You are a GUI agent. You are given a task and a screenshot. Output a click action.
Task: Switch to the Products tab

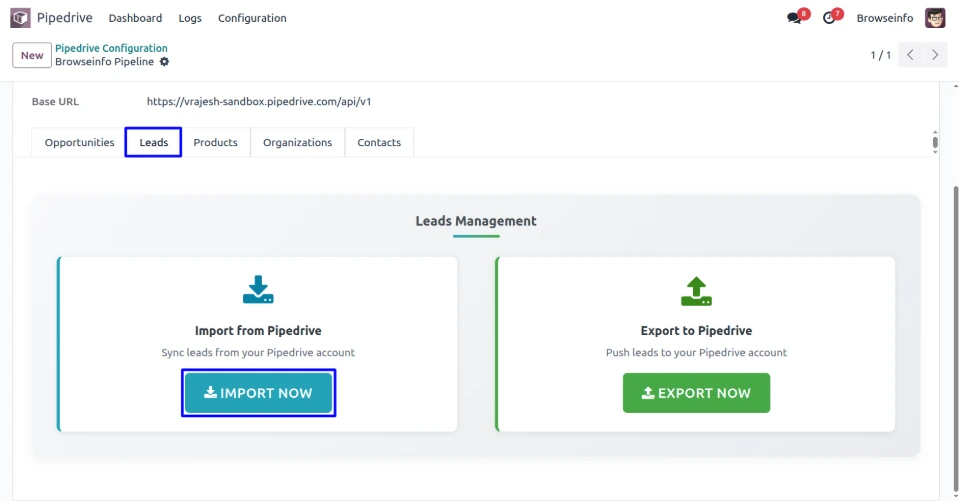215,143
